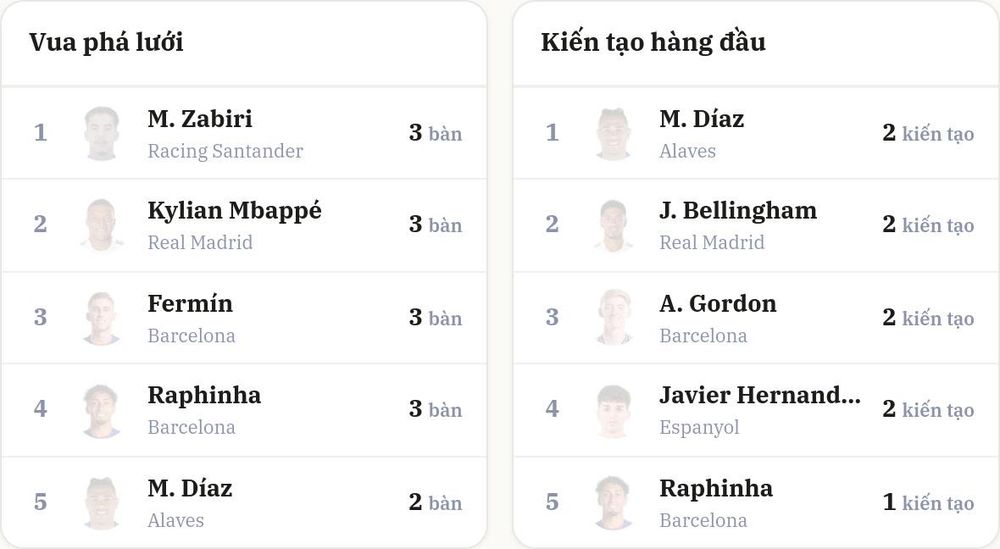This screenshot has width=1000, height=549.
Task: Click Raphinha's avatar in top scorers list
Action: 101,409
